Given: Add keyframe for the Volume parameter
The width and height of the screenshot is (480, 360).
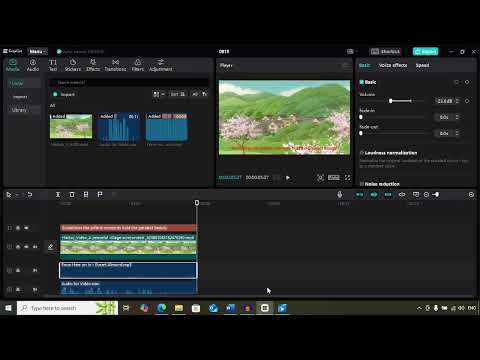Looking at the screenshot, I should 467,101.
